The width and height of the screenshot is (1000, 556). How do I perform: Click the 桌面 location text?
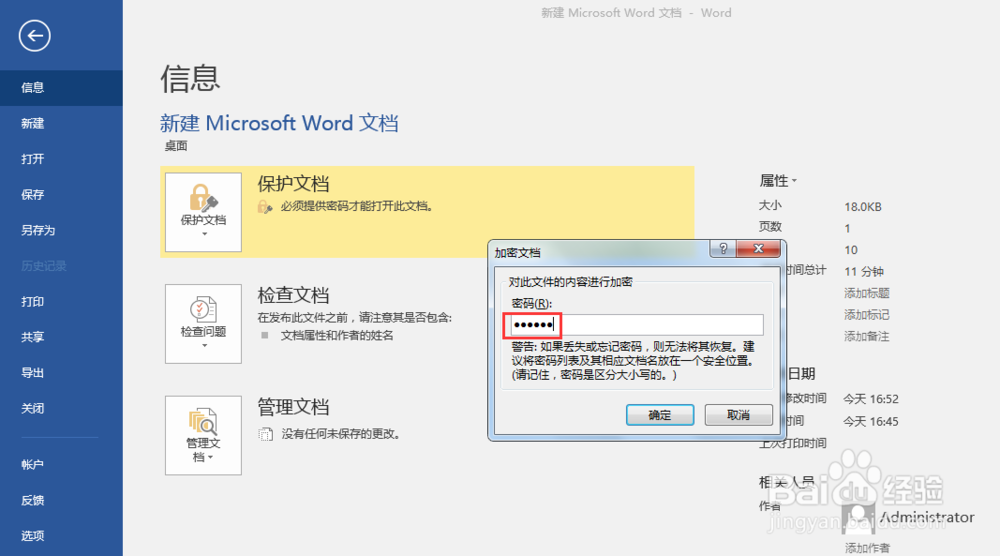176,146
